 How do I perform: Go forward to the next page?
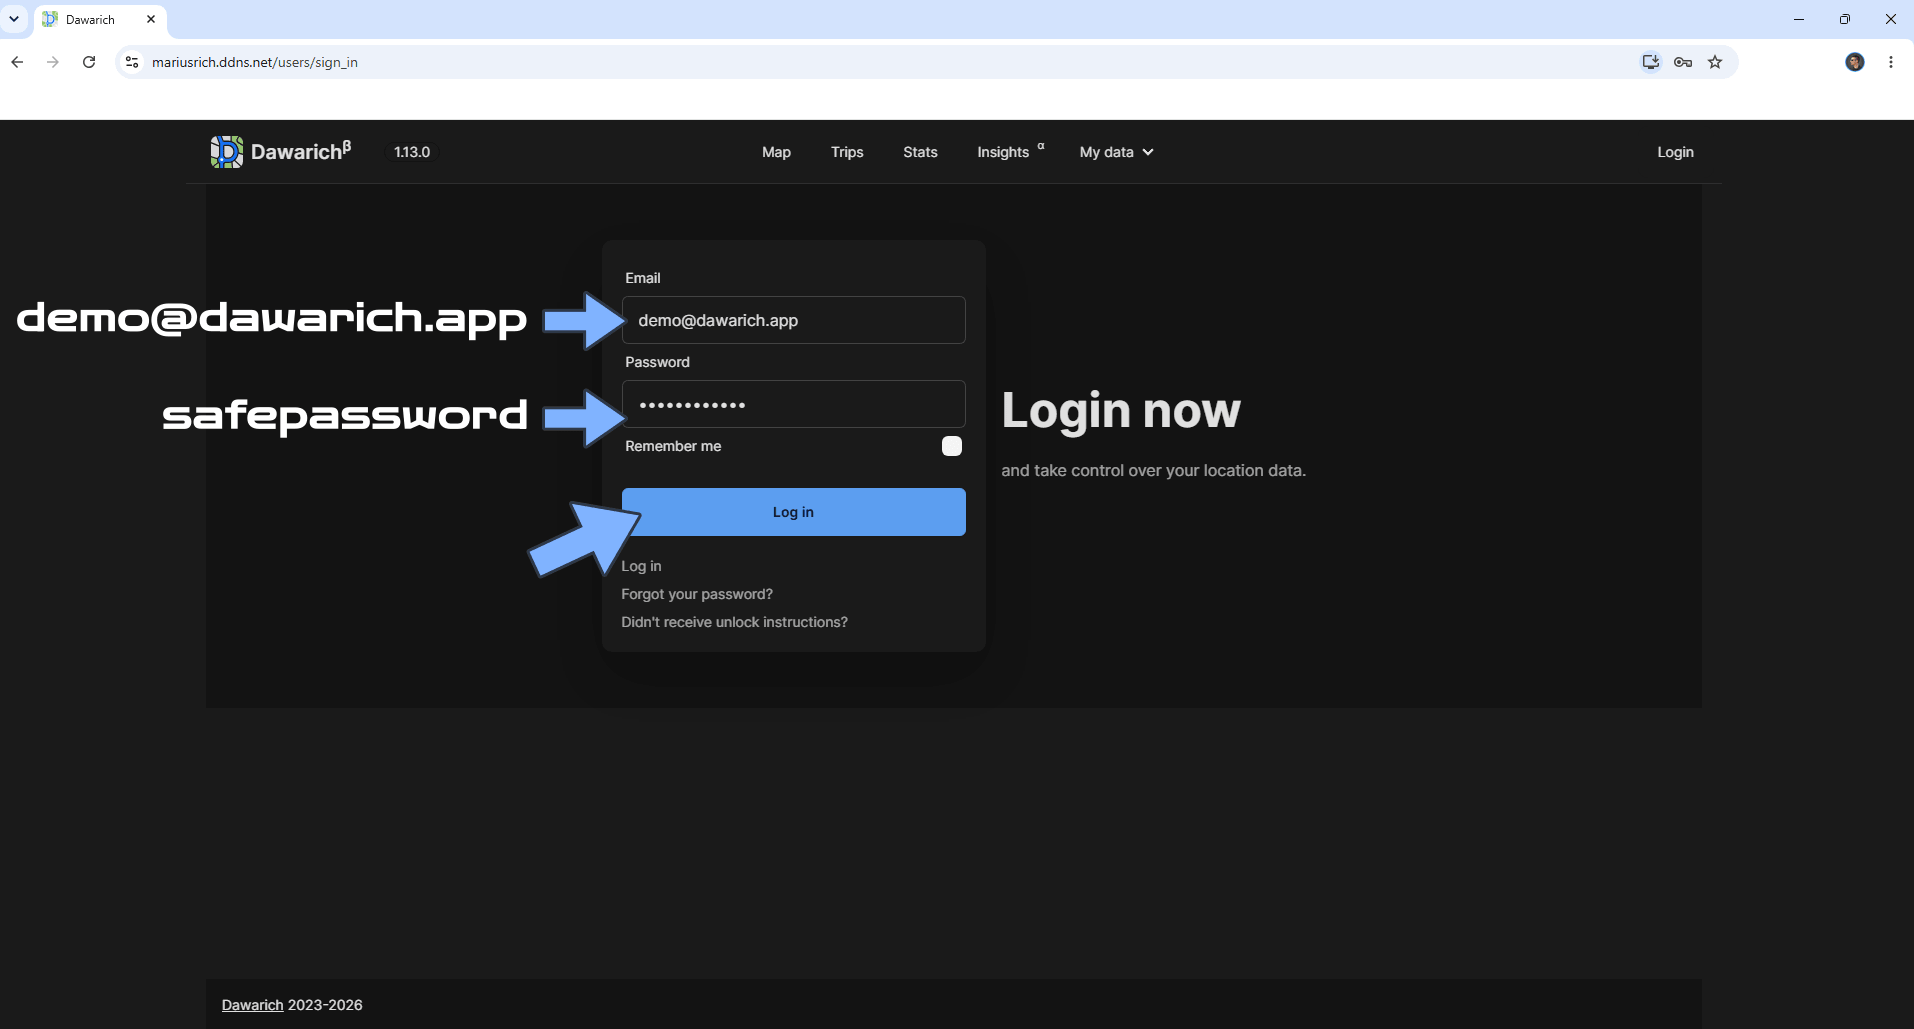pos(53,62)
